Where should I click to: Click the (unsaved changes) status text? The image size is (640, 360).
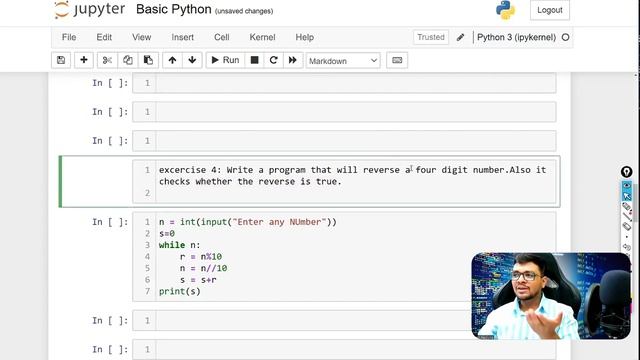[244, 11]
